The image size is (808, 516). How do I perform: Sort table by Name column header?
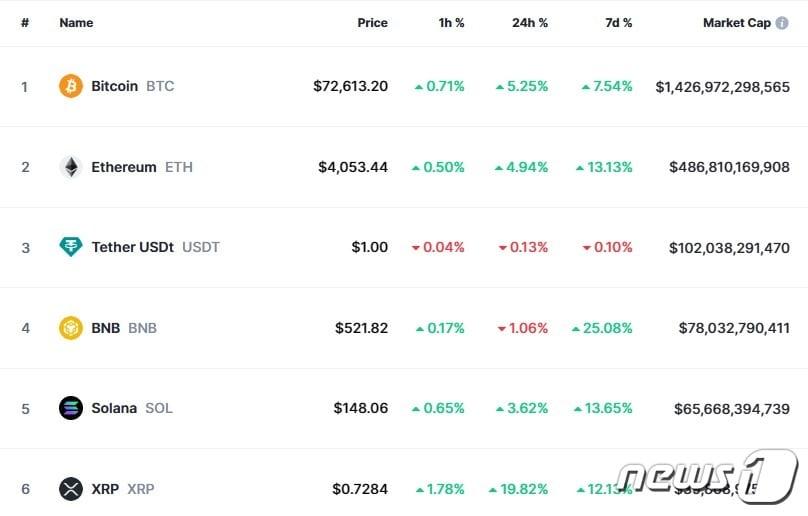76,23
